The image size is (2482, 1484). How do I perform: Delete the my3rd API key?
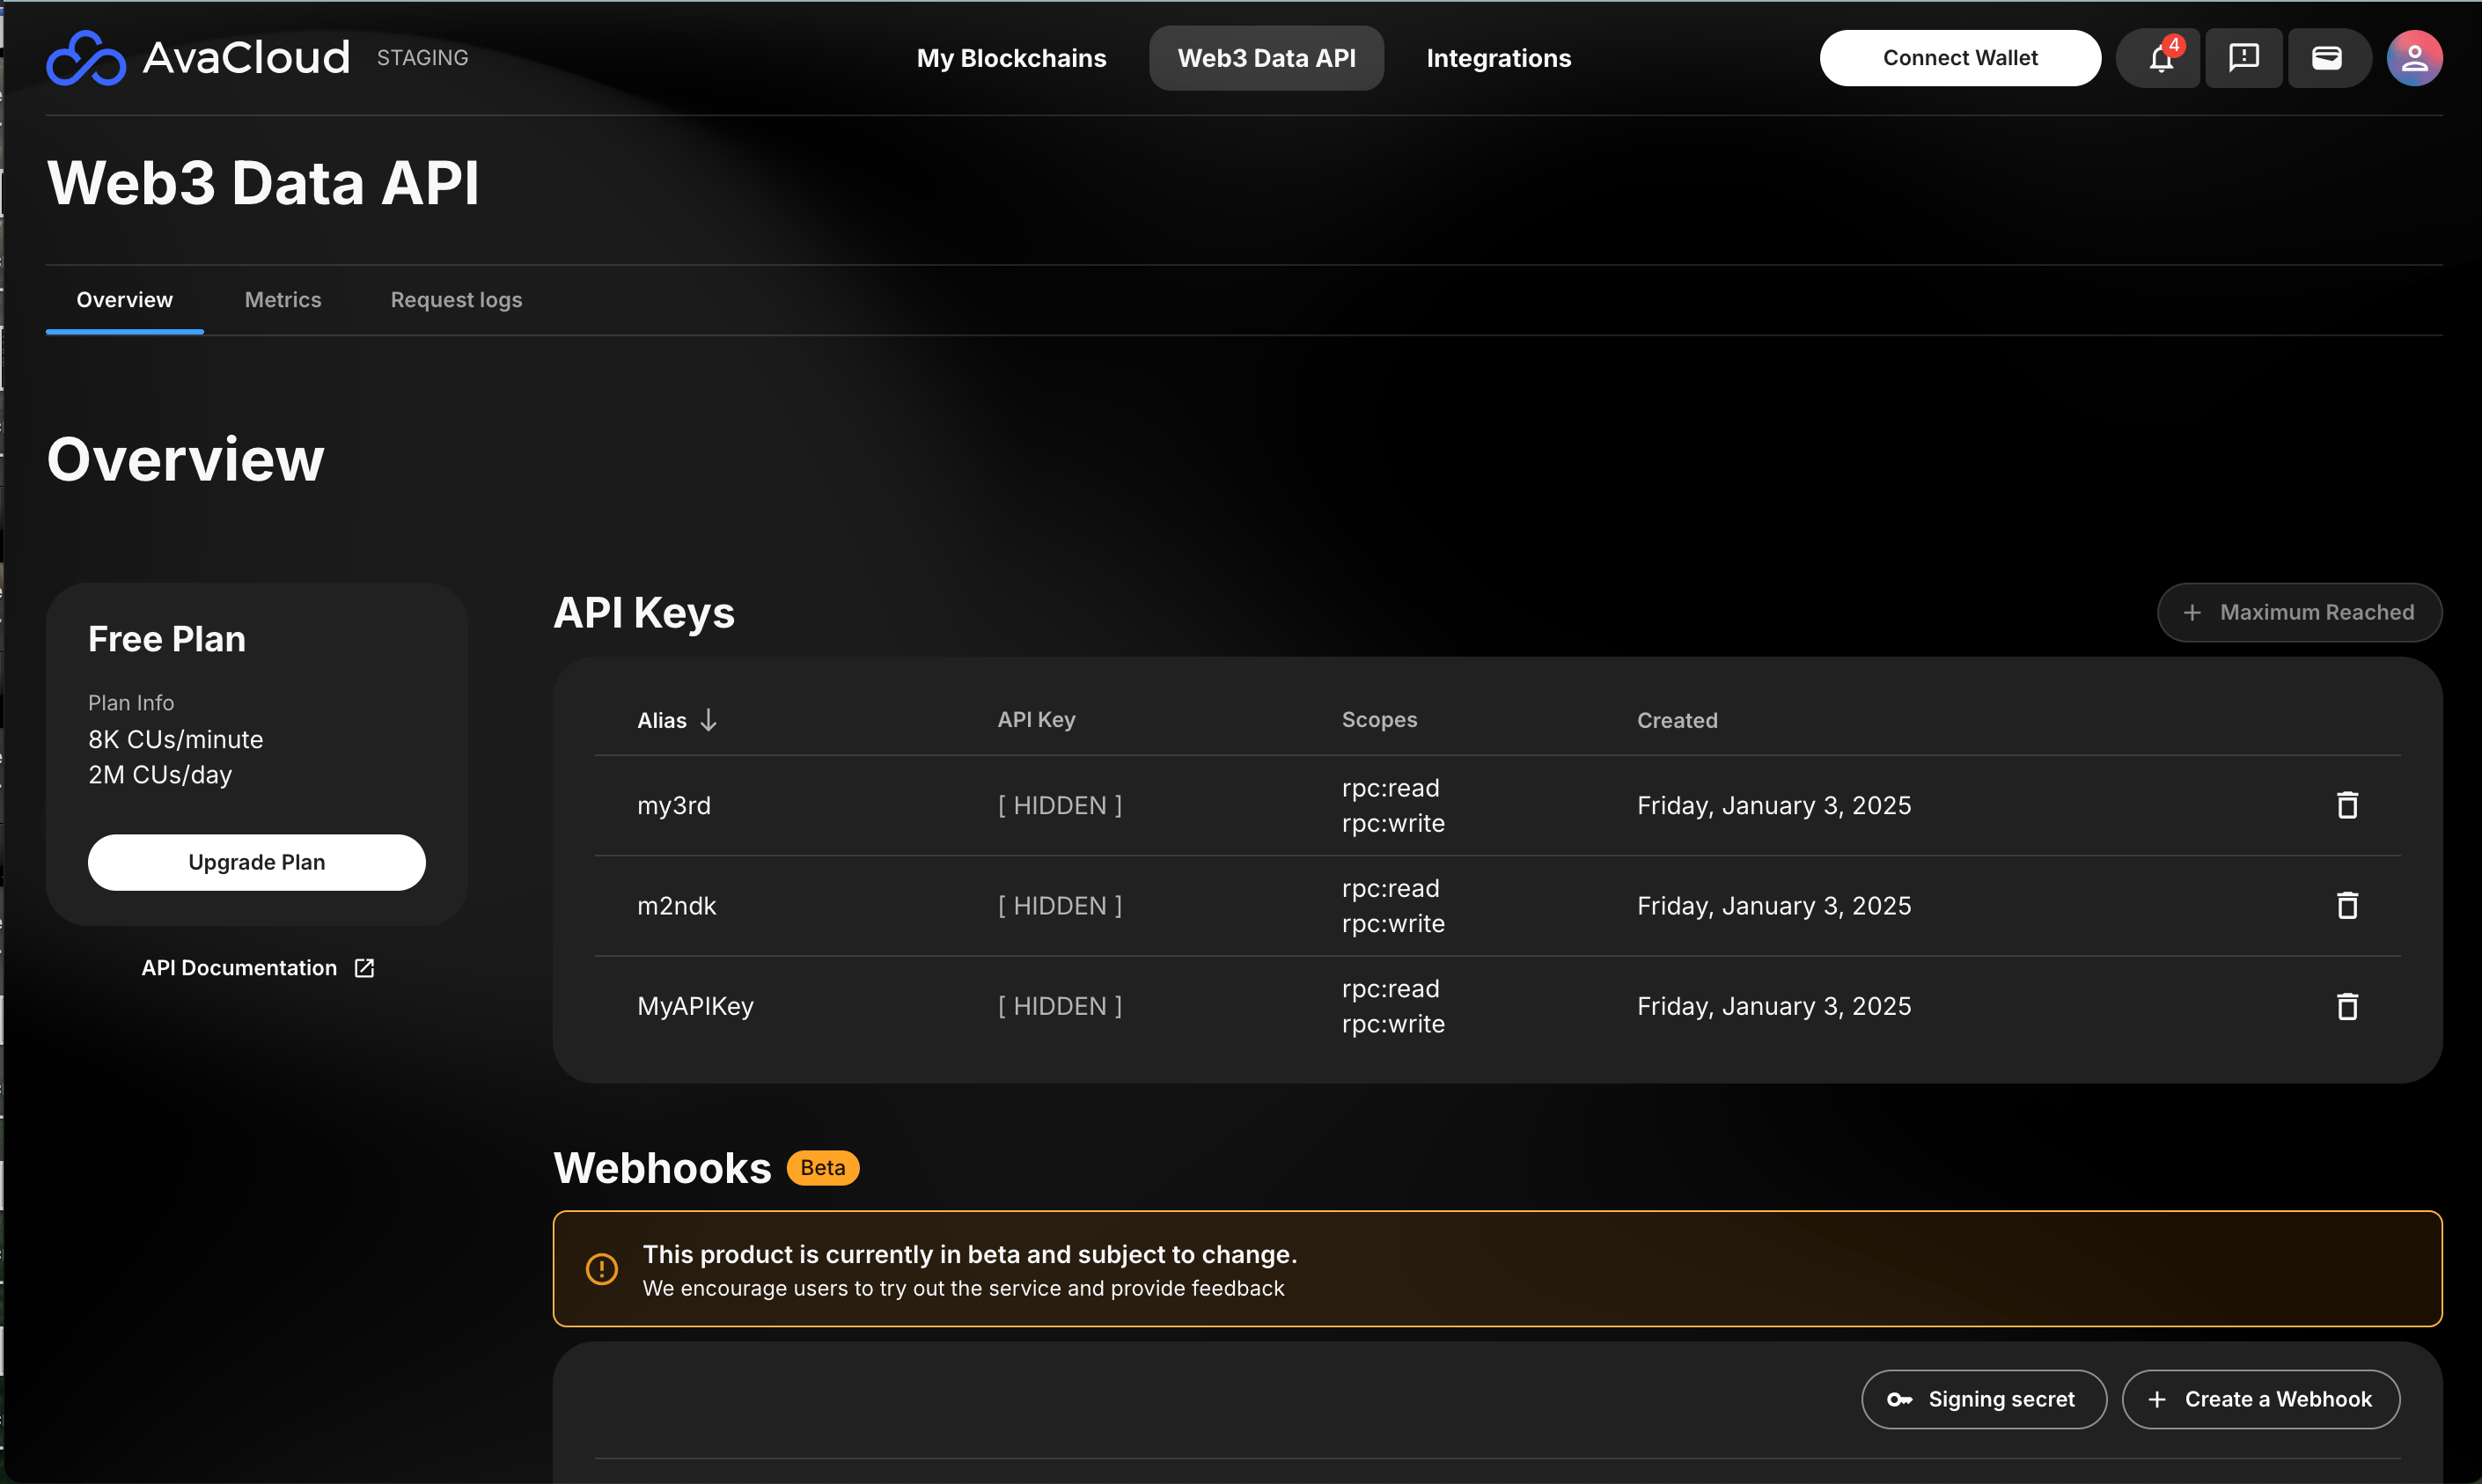click(2347, 805)
